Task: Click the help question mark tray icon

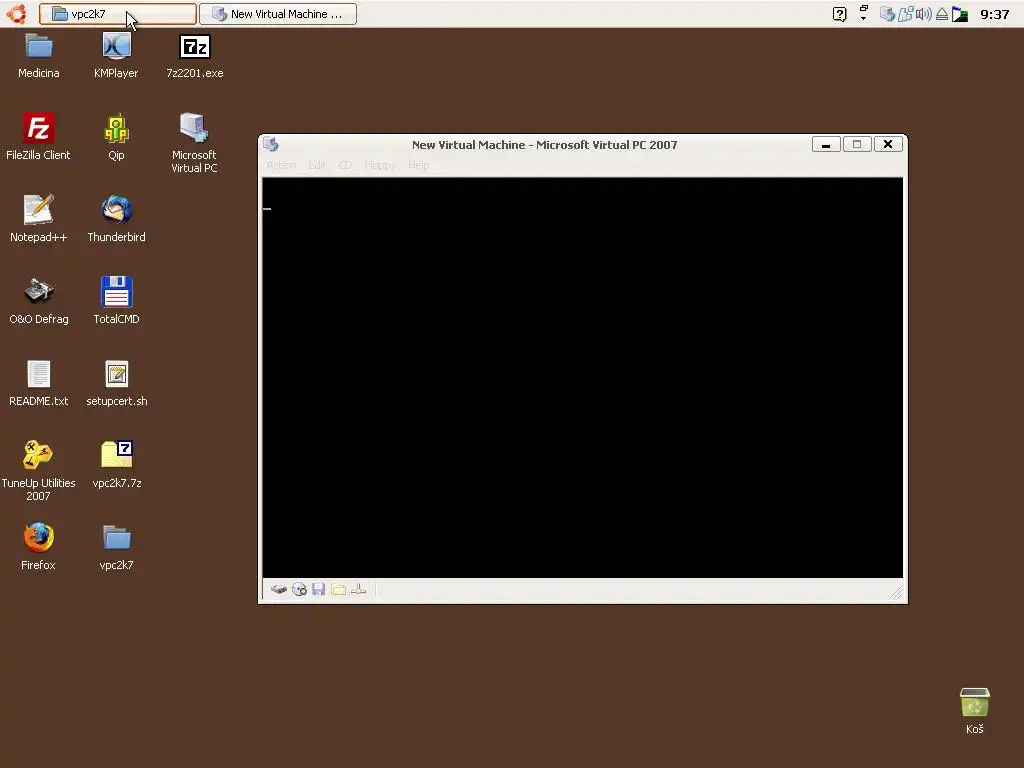Action: (840, 14)
